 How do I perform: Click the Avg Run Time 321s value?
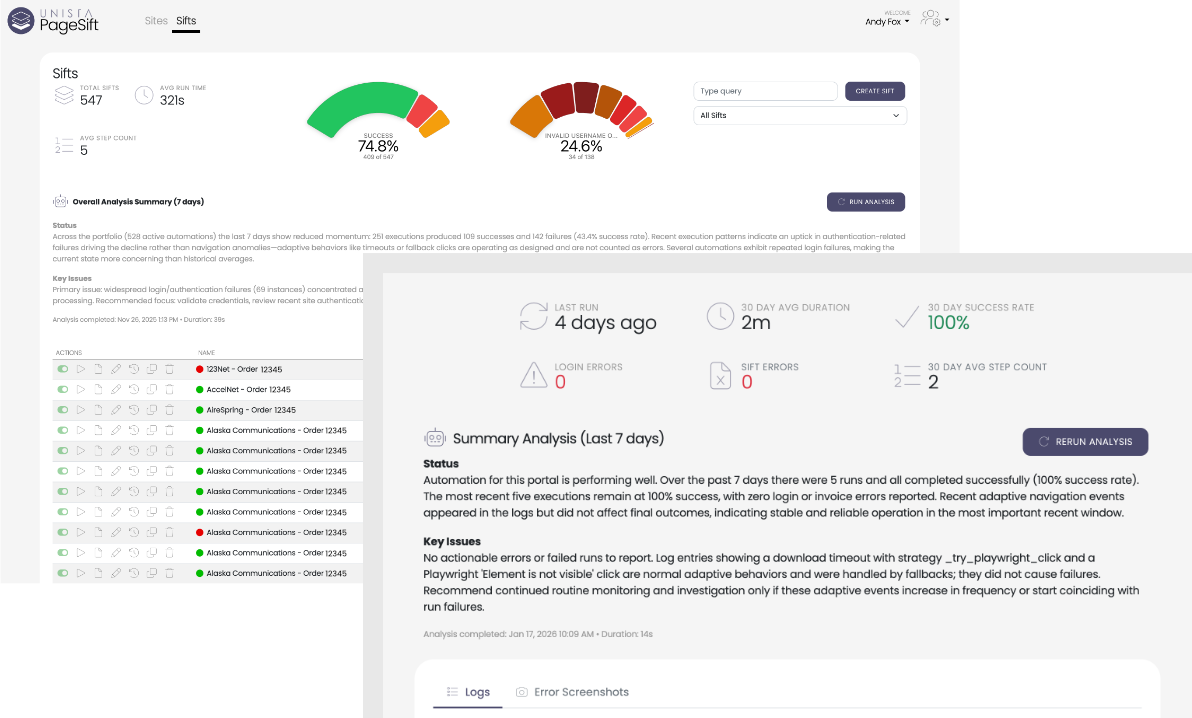pyautogui.click(x=172, y=100)
